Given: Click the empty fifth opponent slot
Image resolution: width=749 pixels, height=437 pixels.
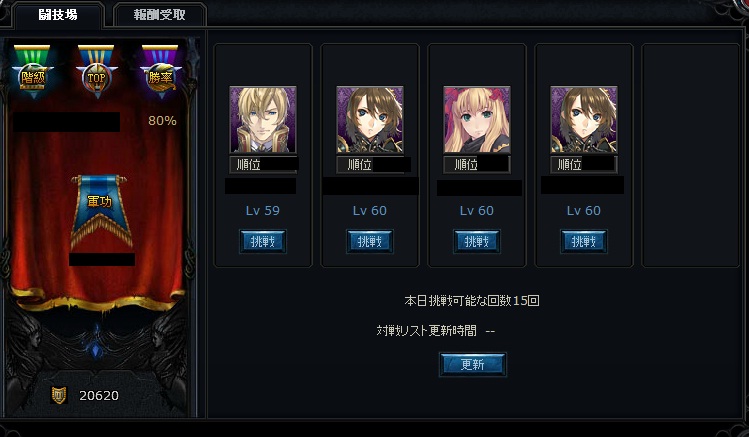Looking at the screenshot, I should (x=691, y=155).
